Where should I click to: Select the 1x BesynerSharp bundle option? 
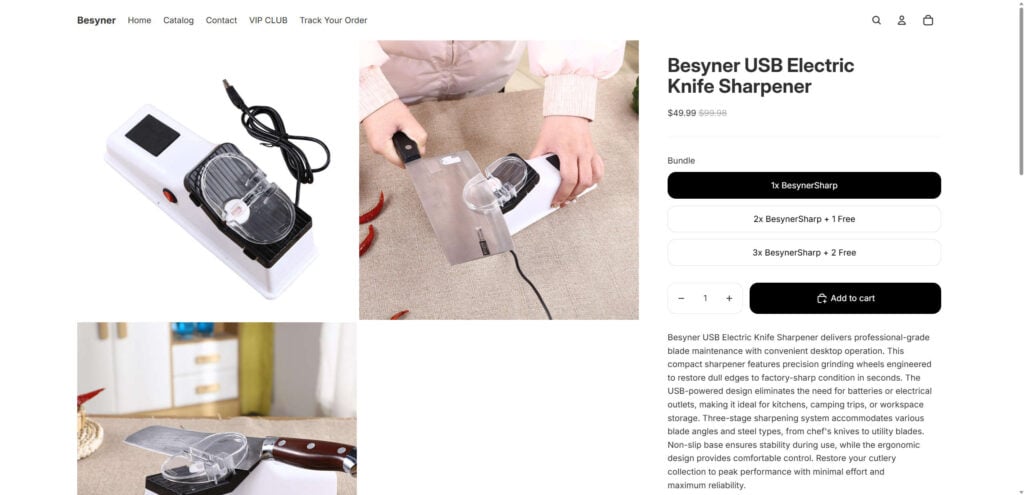point(804,185)
